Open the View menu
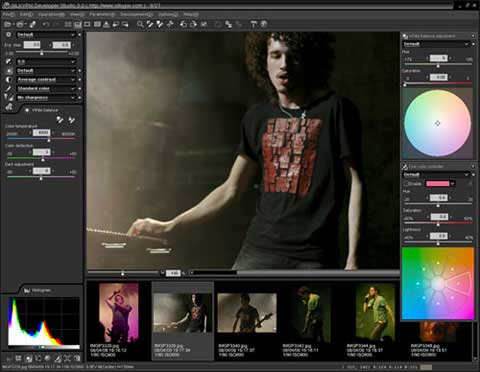The height and width of the screenshot is (372, 480). [x=77, y=15]
